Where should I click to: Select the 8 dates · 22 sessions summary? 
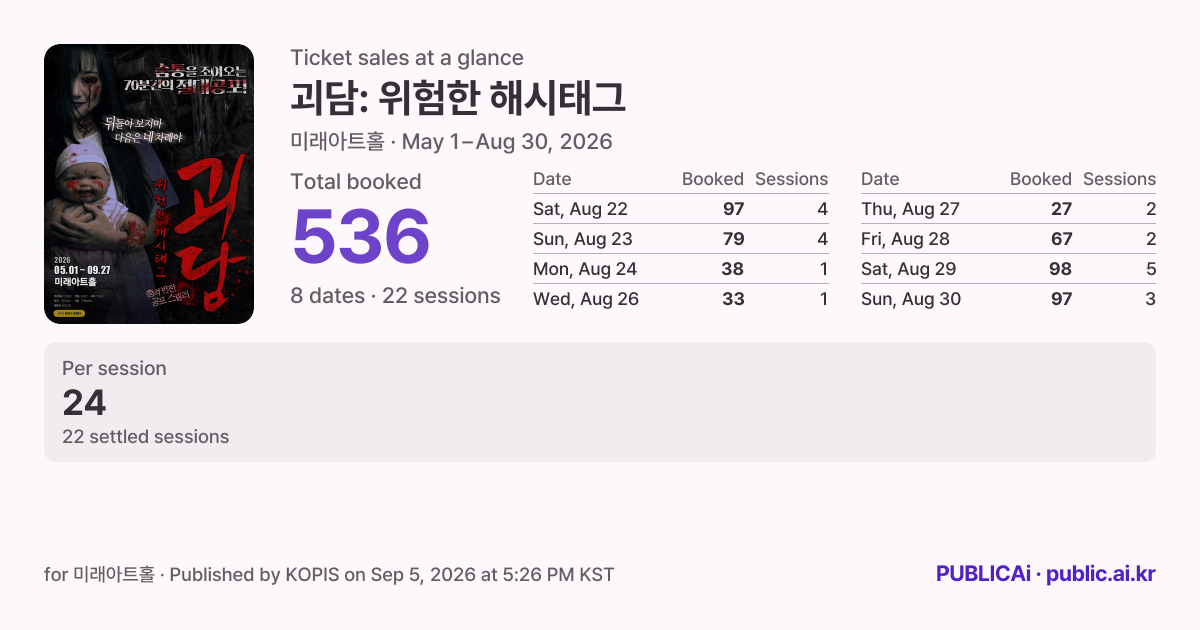pyautogui.click(x=396, y=296)
